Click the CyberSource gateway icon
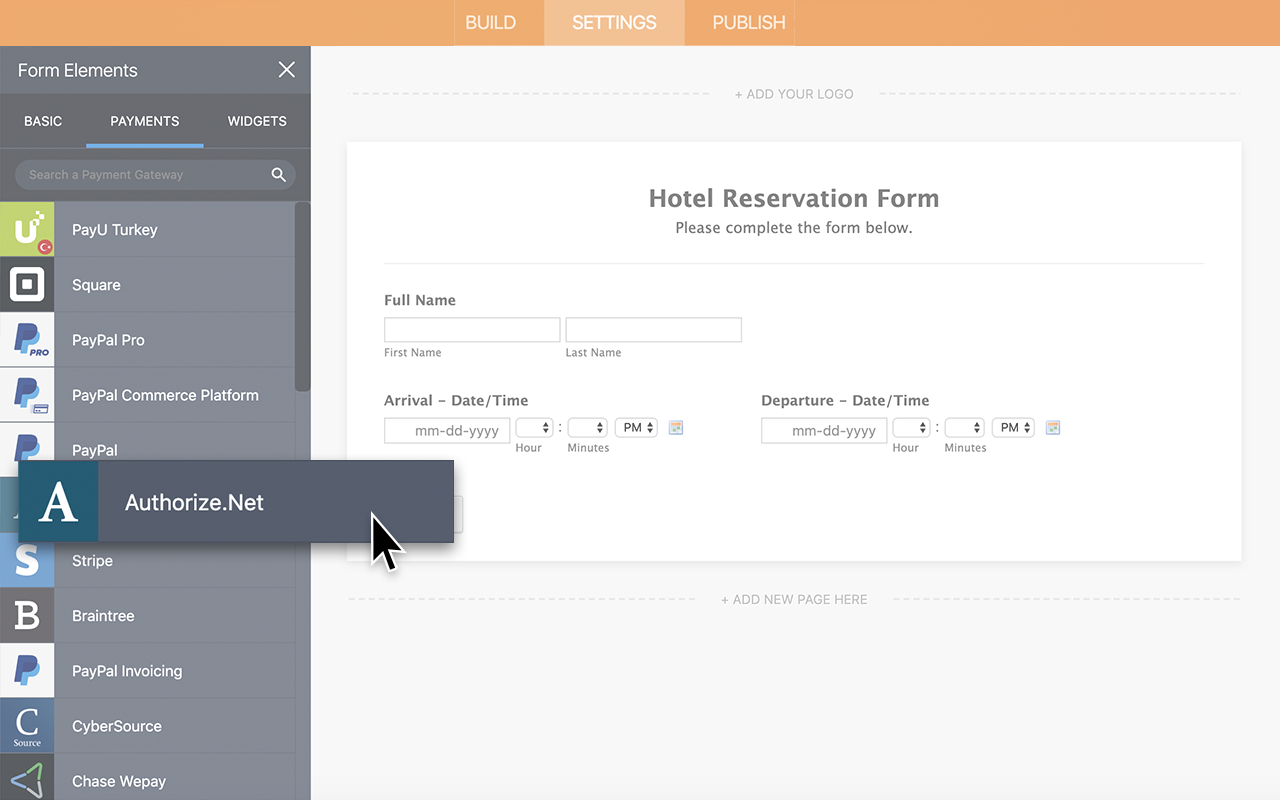Screen dimensions: 1280x800 27,725
